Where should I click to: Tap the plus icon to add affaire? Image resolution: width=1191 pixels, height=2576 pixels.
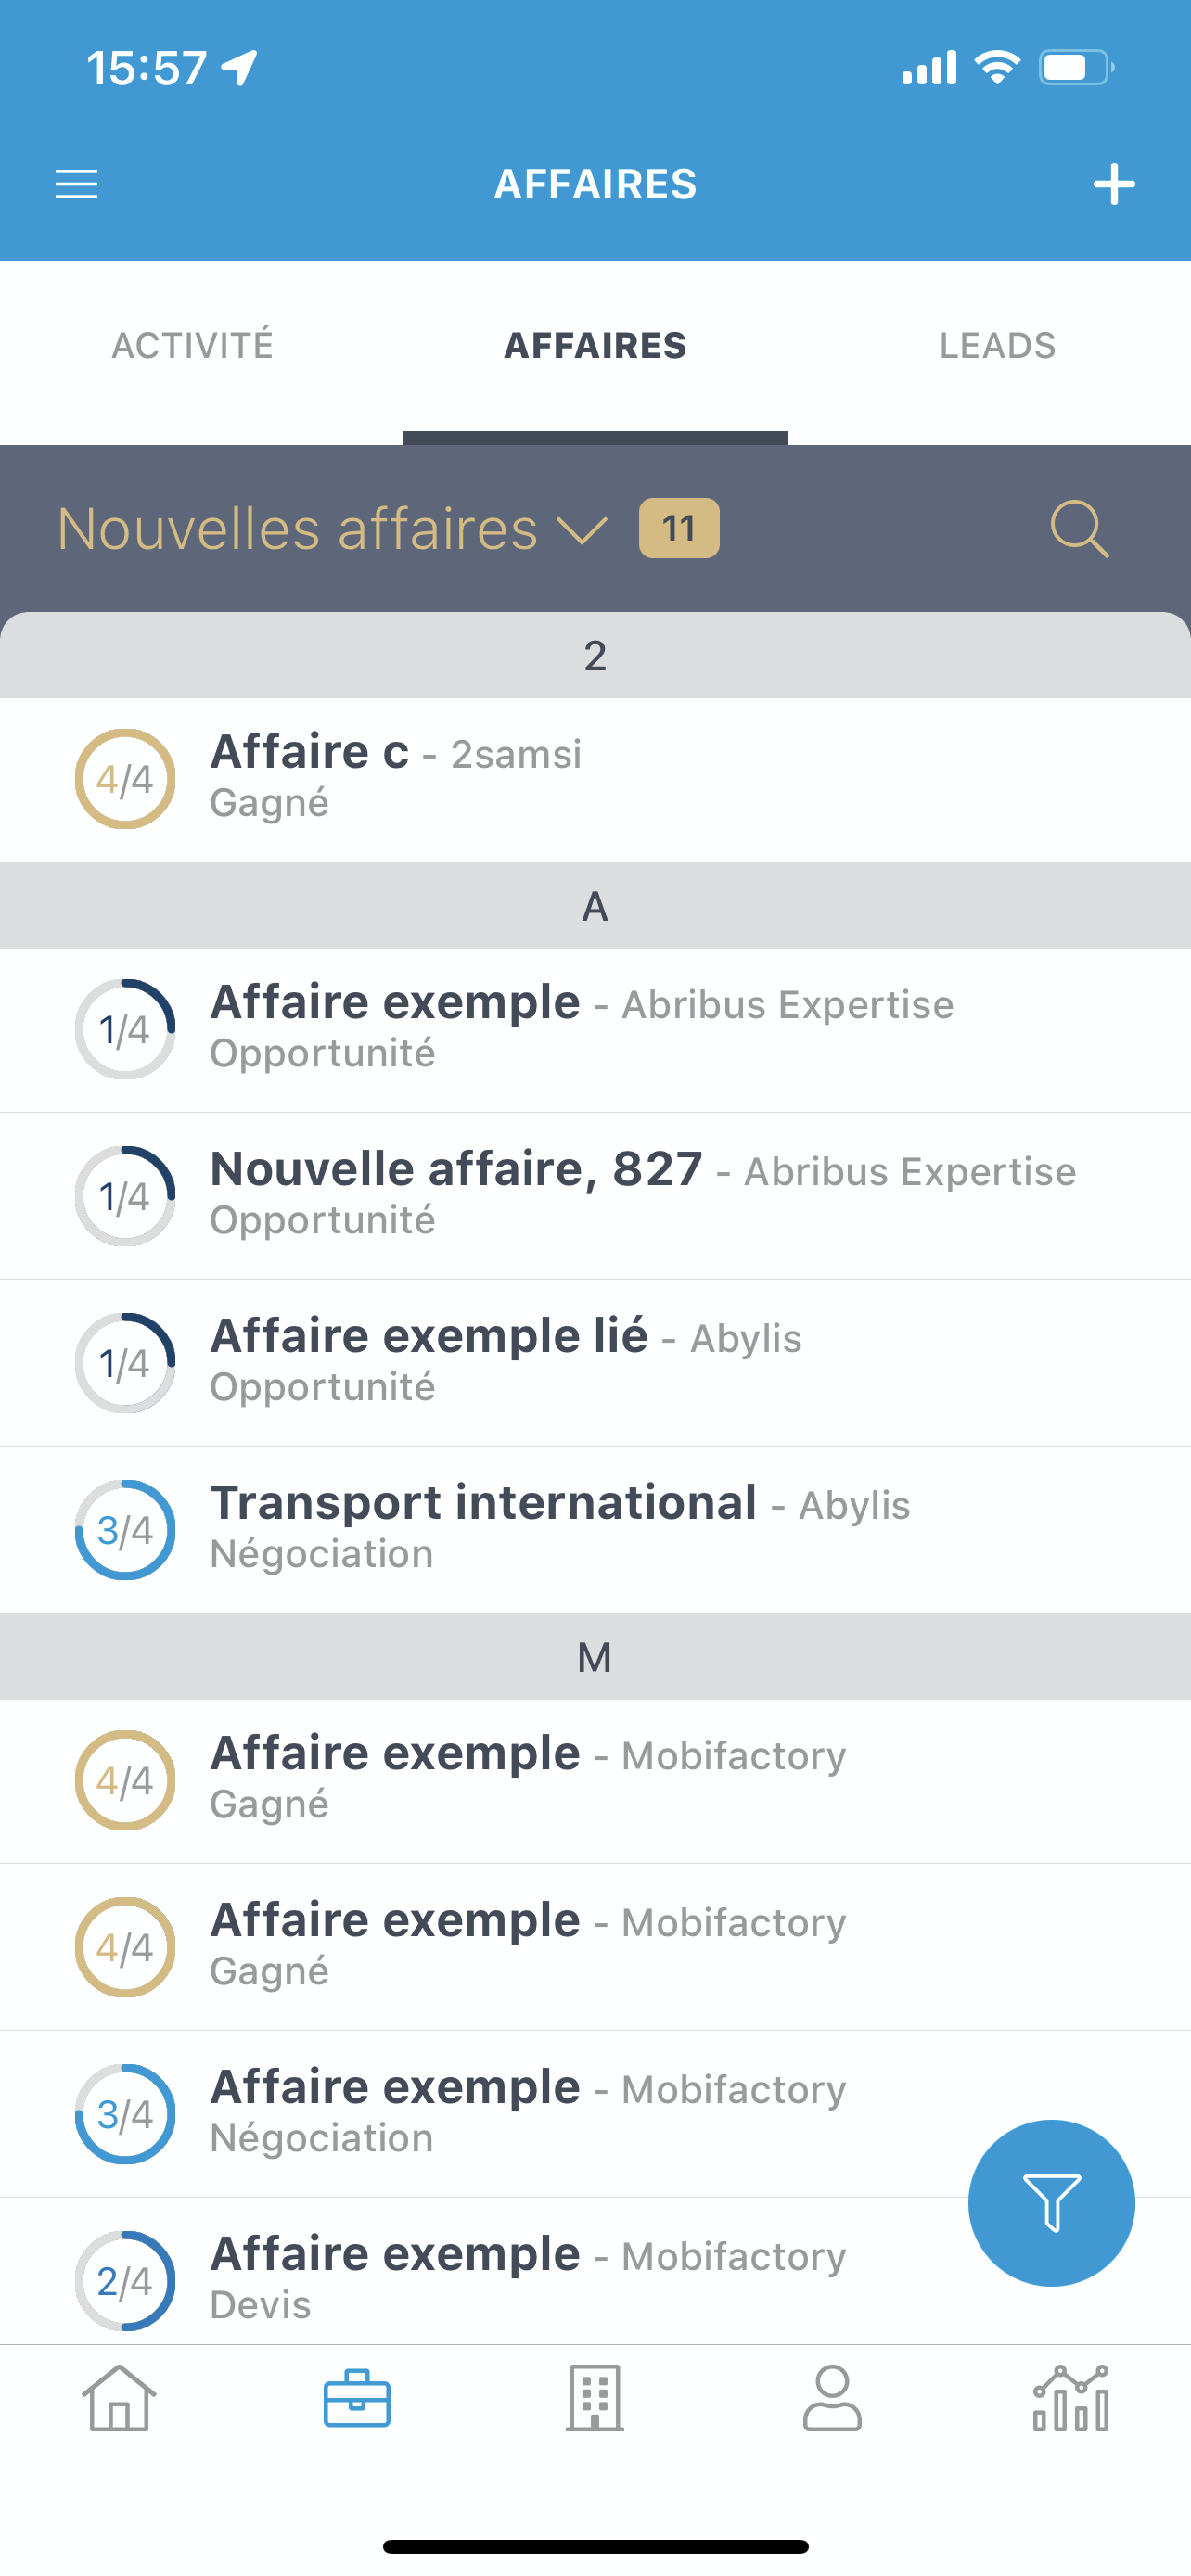[1113, 185]
